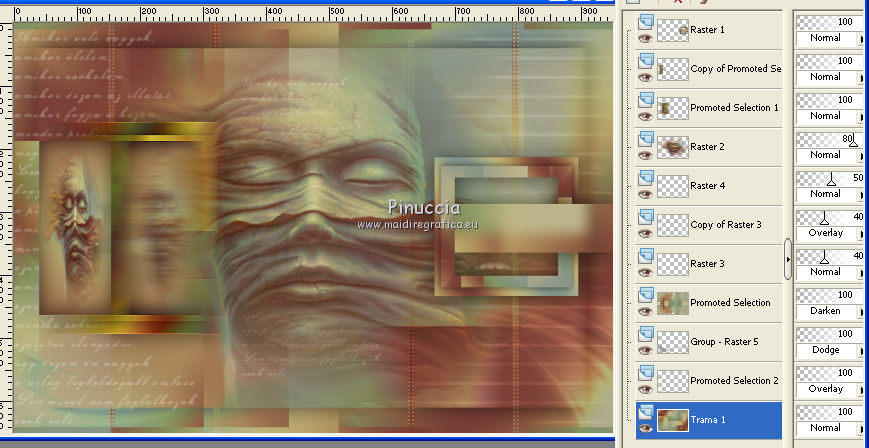Click the opacity slider of Group - Raster 5
869x448 pixels.
point(830,334)
